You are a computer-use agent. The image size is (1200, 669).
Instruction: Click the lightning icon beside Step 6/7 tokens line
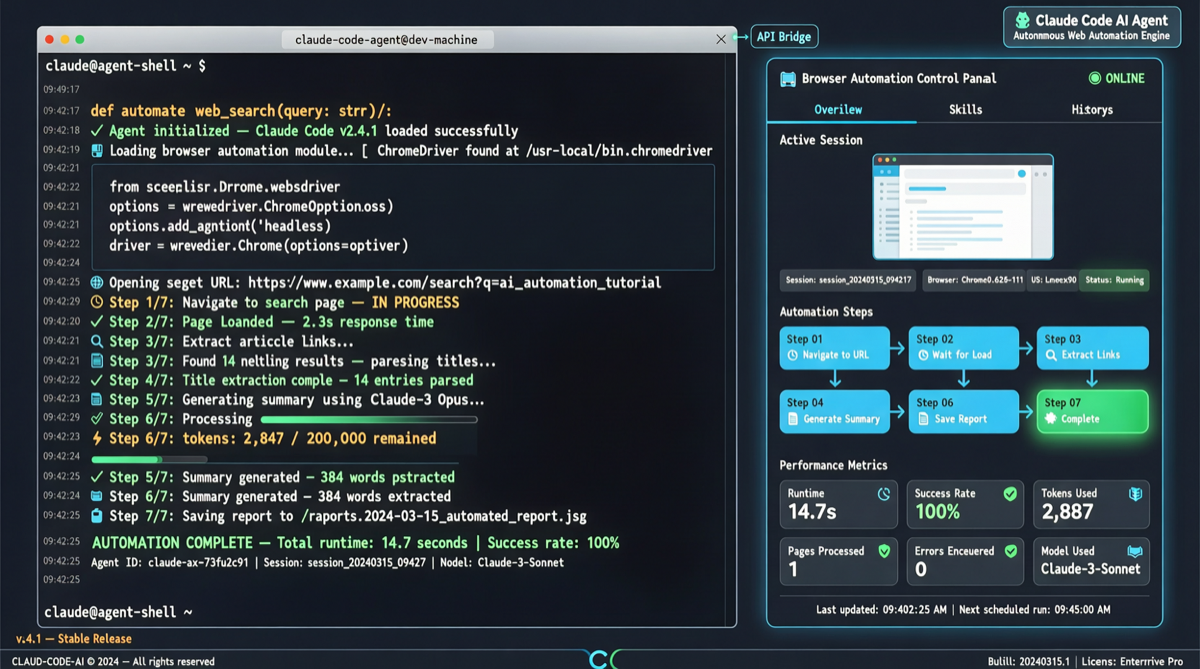point(97,438)
